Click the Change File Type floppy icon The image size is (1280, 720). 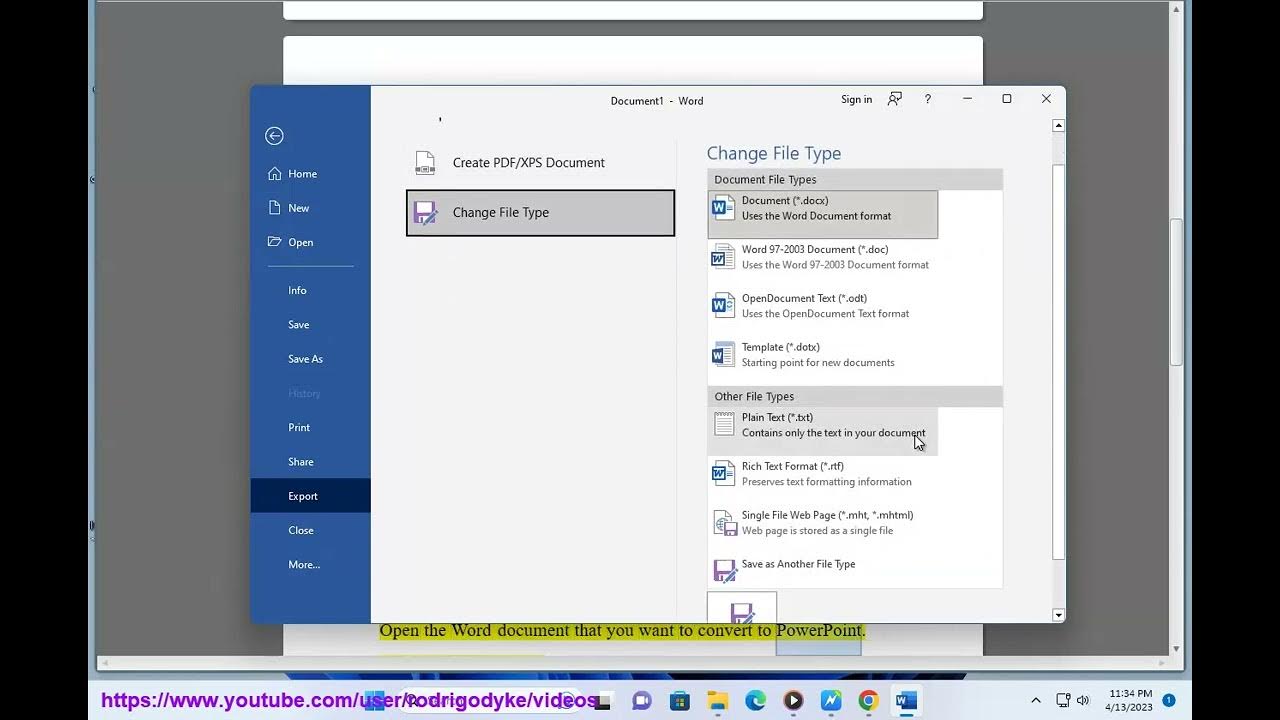(x=425, y=213)
